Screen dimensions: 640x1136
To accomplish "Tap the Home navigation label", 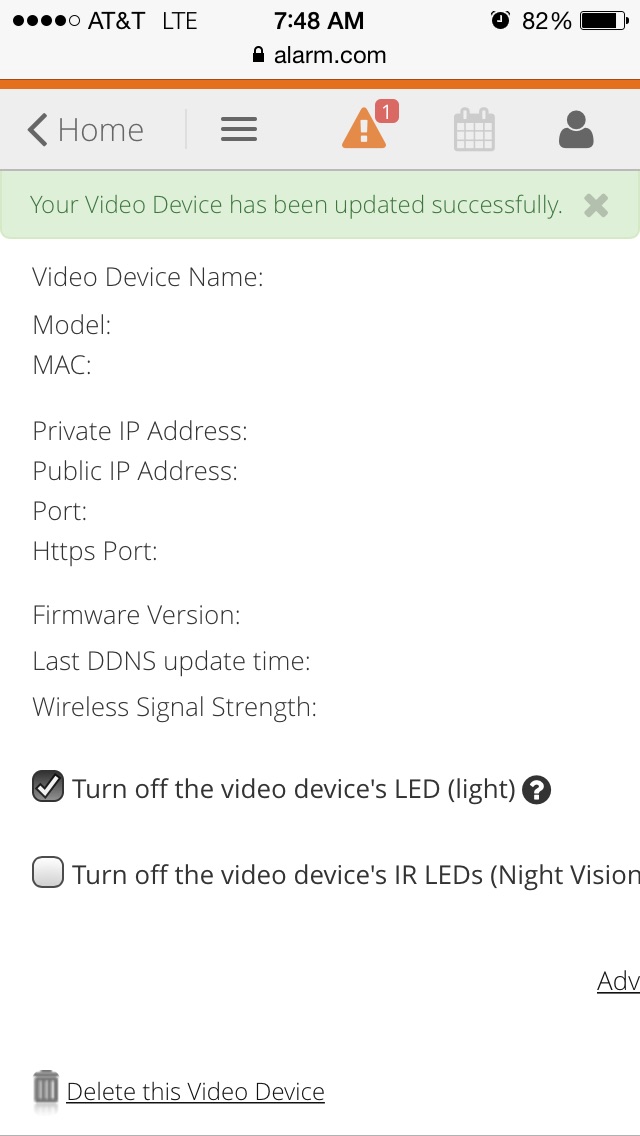I will pyautogui.click(x=101, y=130).
